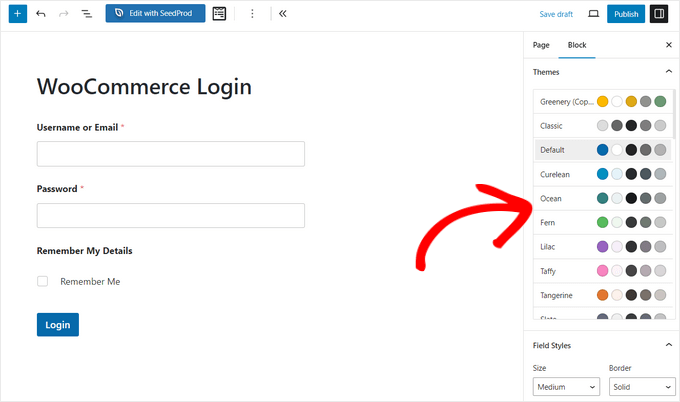Collapse the Field Styles section

pos(668,345)
